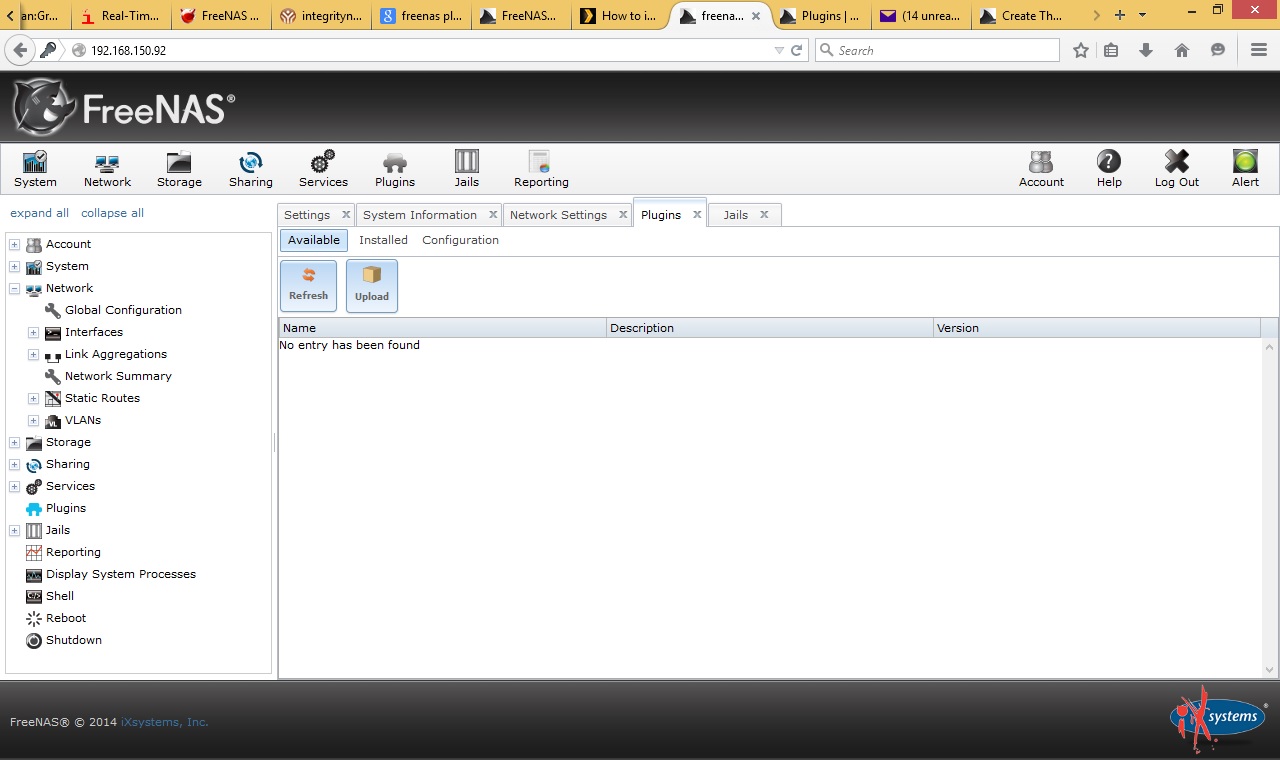
Task: Open the iXsystems, Inc. footer link
Action: pyautogui.click(x=165, y=722)
